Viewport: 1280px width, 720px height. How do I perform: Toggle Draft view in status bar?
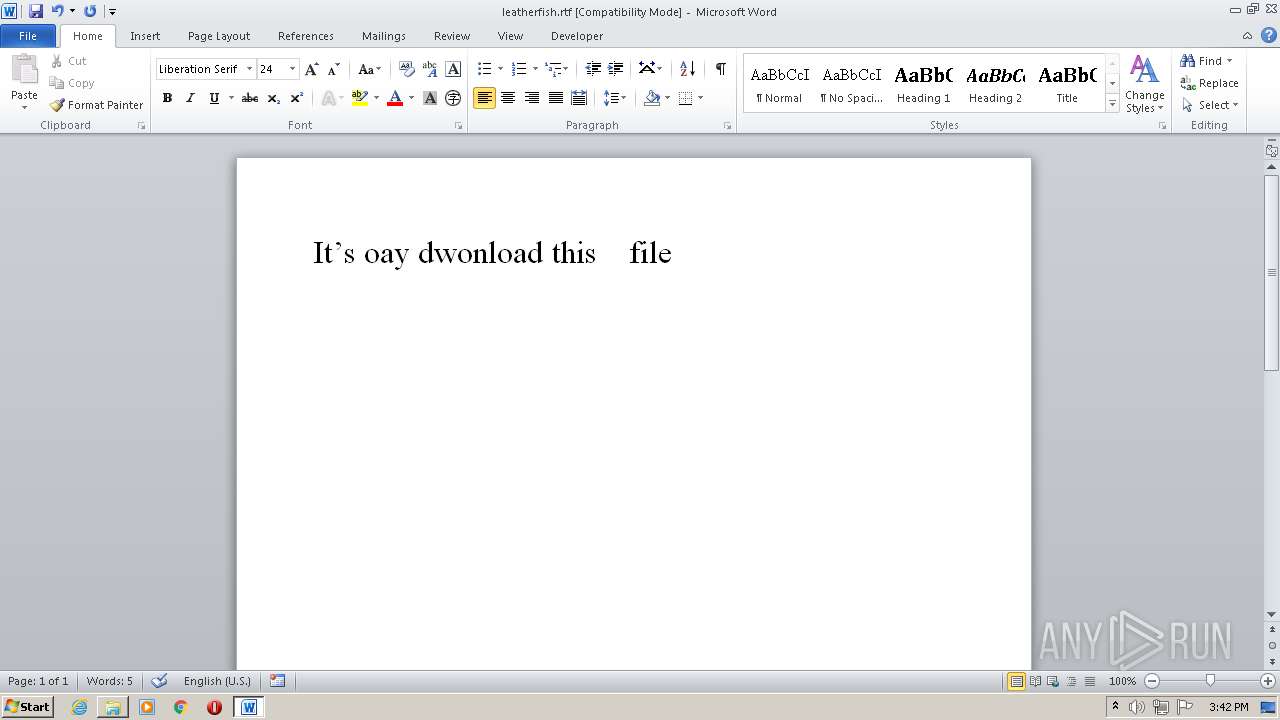[x=1089, y=681]
